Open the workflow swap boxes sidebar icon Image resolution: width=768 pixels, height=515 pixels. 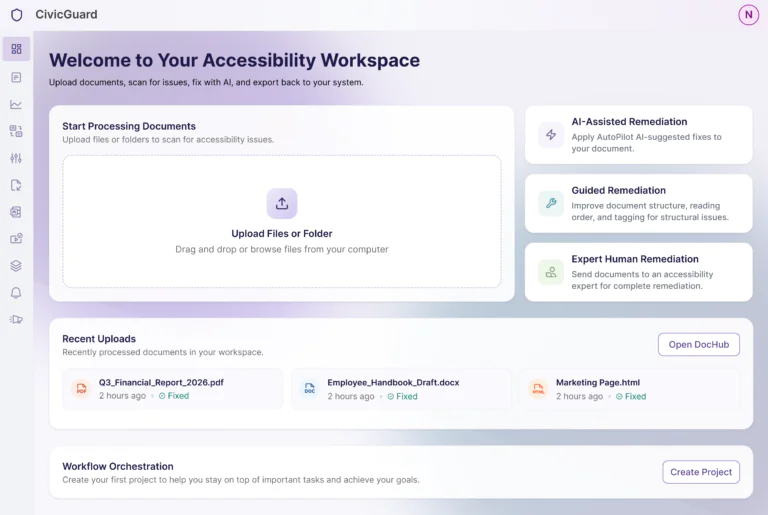click(x=16, y=131)
